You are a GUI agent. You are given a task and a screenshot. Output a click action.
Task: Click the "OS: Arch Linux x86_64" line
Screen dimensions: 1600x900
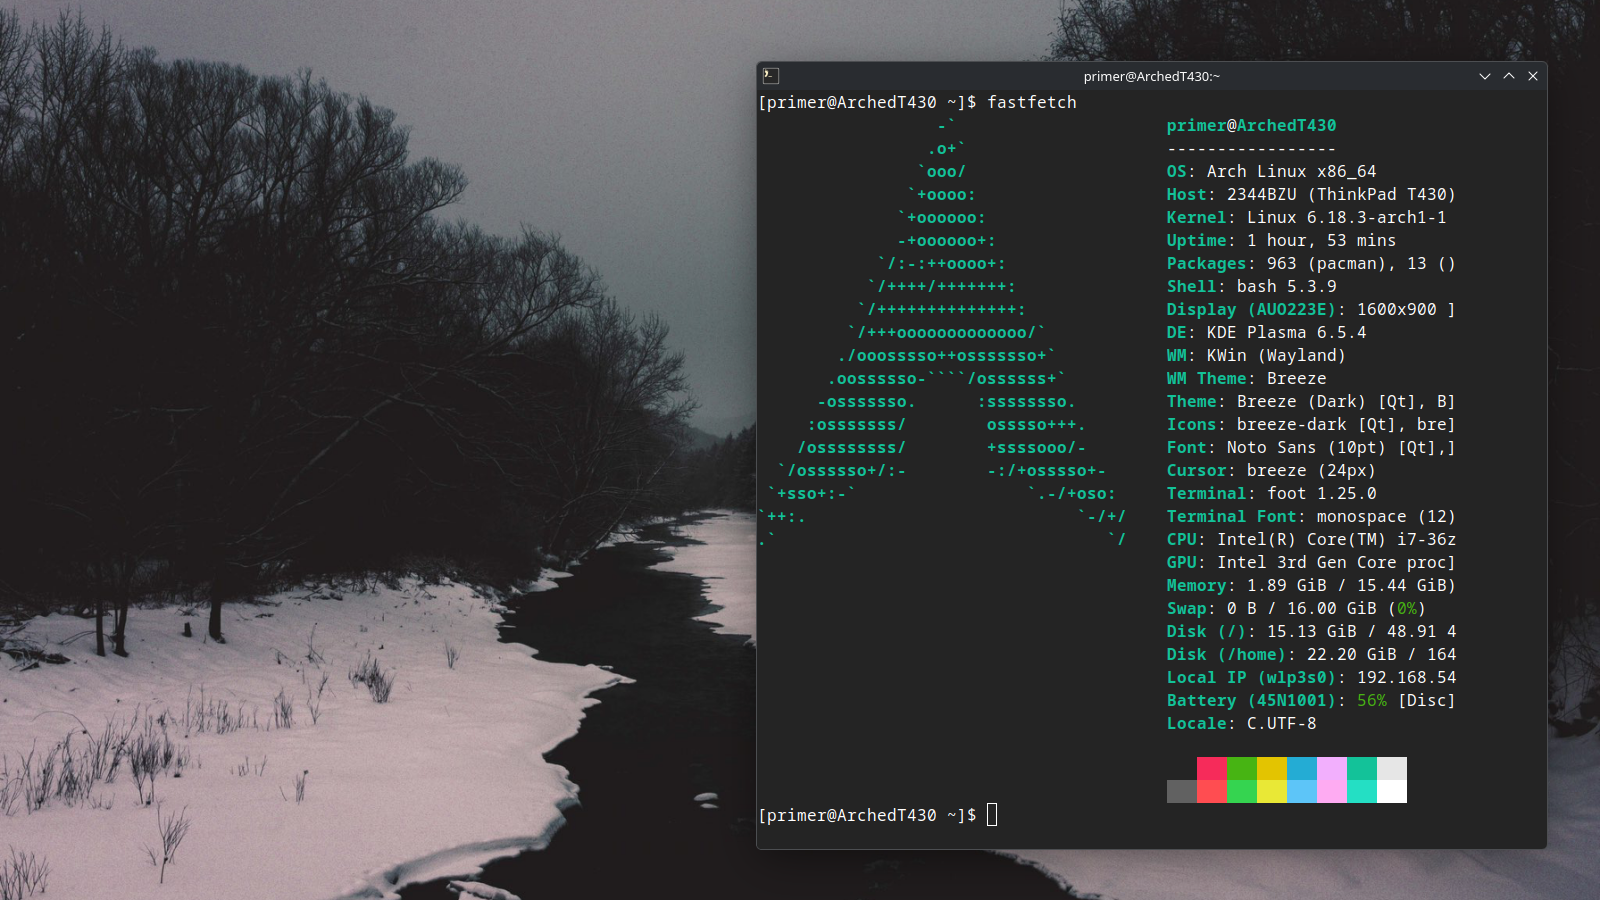pyautogui.click(x=1271, y=171)
